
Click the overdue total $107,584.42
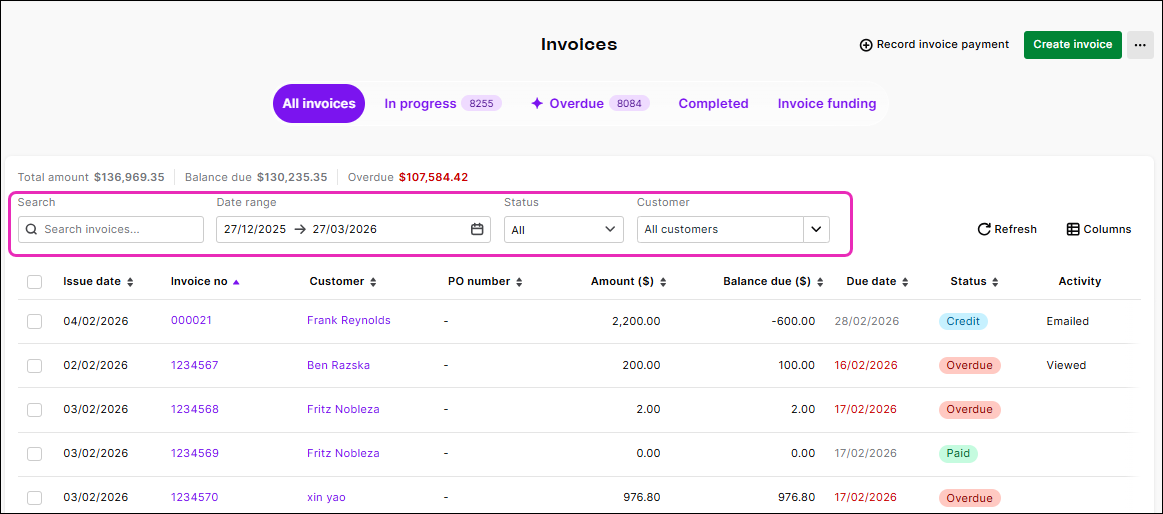(x=433, y=177)
